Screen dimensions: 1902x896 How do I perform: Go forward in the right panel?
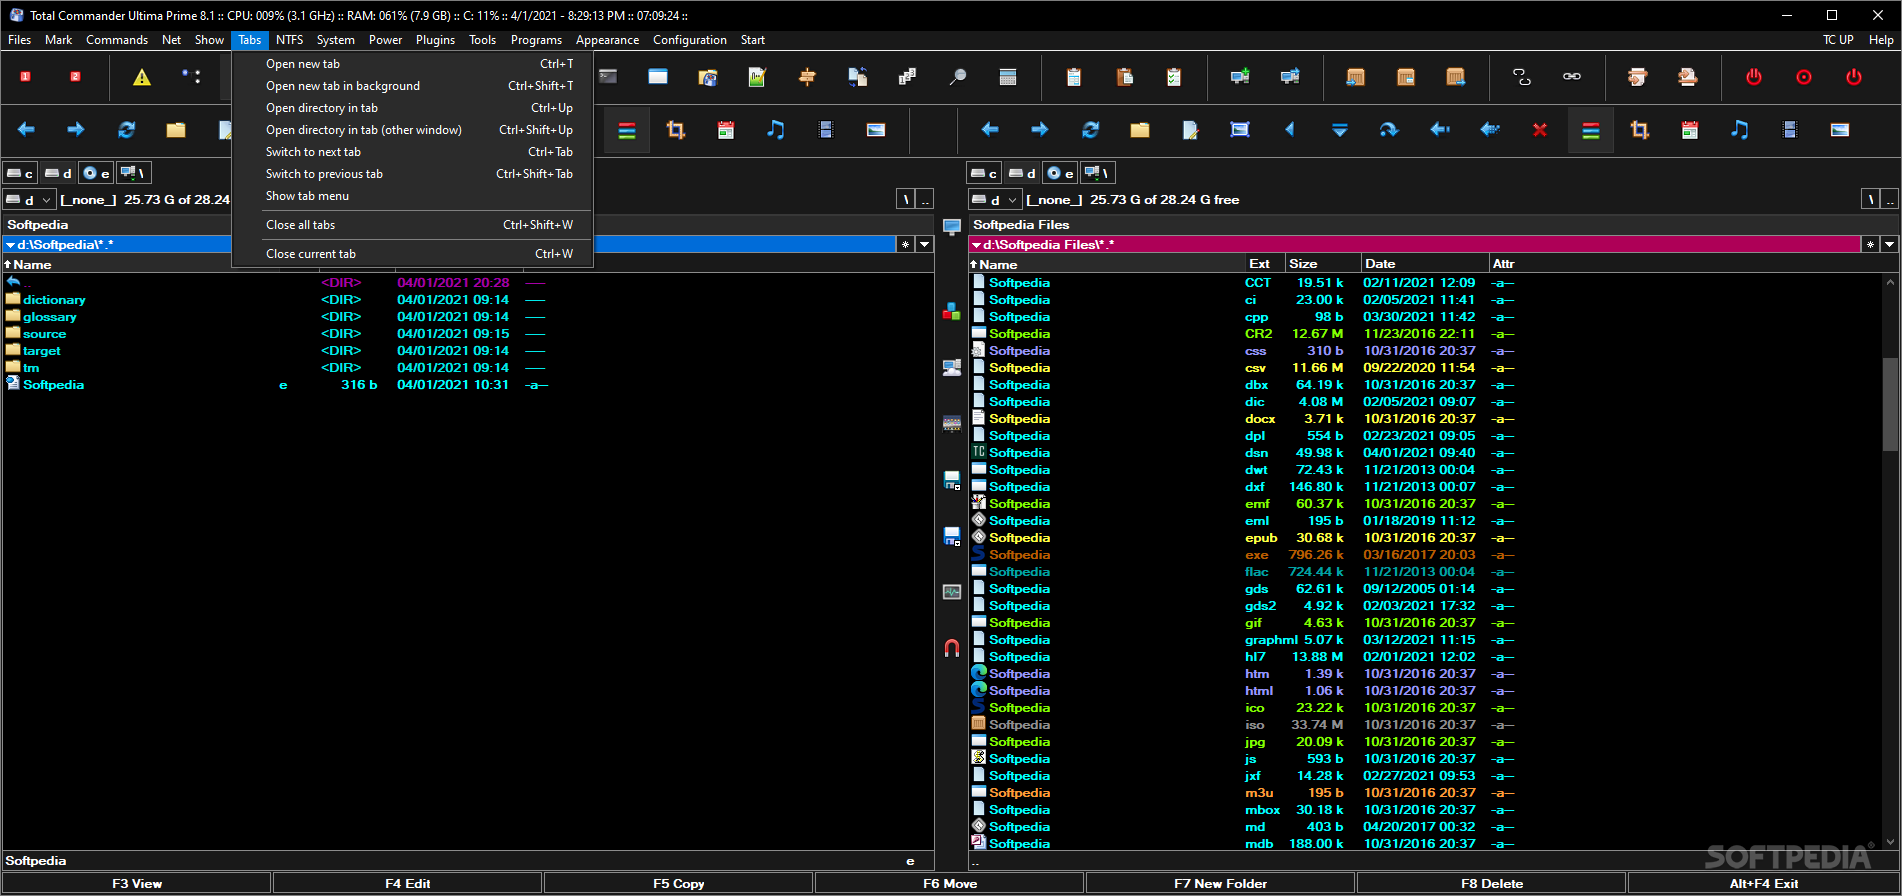(1040, 130)
